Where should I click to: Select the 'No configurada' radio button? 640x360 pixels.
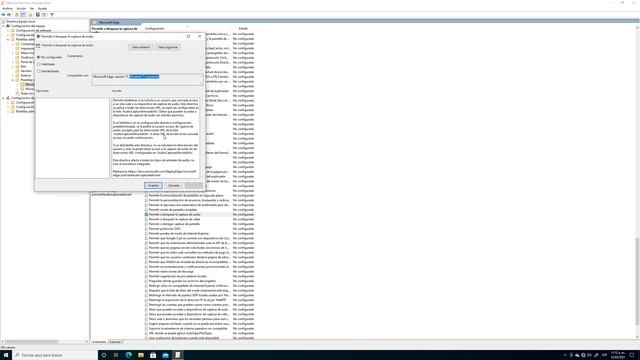[38, 57]
